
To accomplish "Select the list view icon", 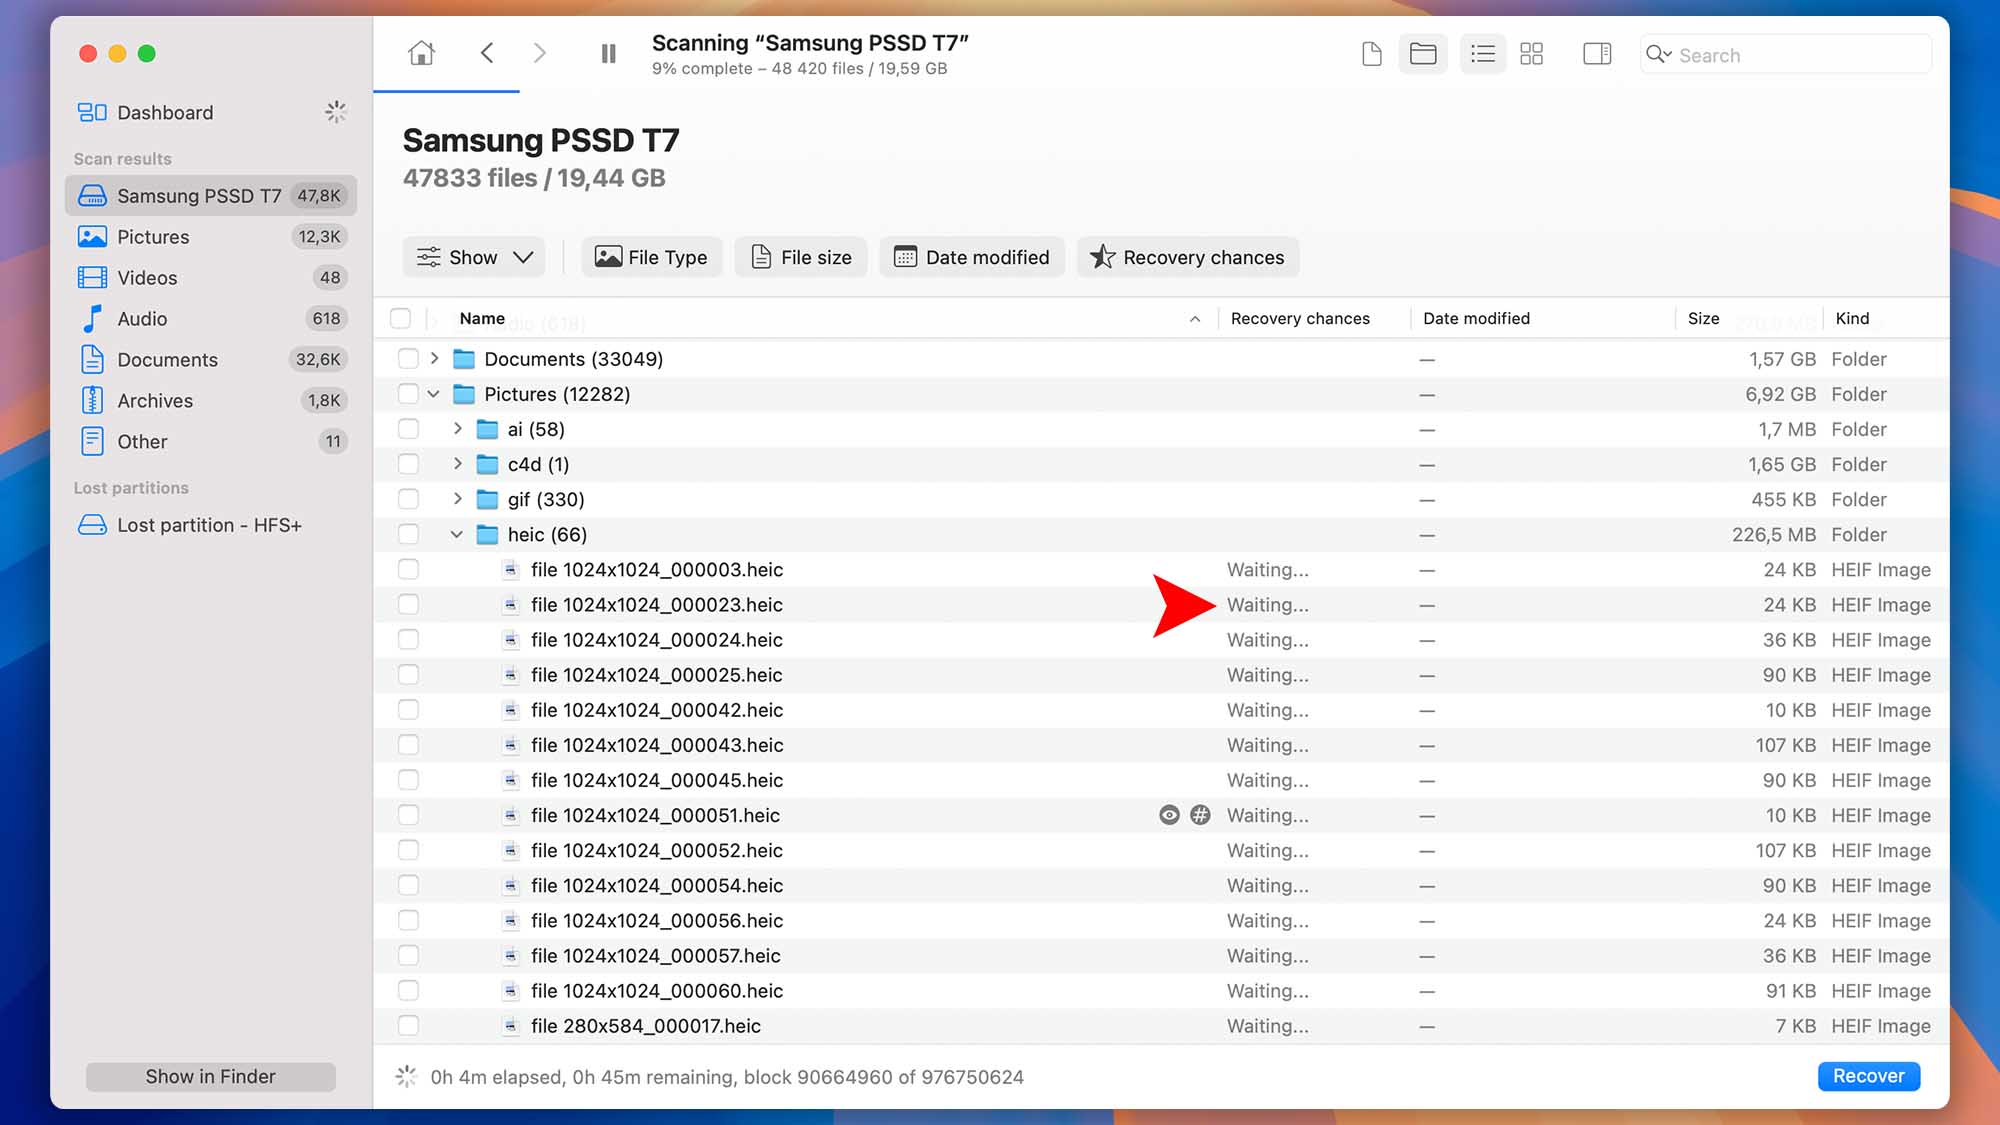I will (x=1482, y=54).
